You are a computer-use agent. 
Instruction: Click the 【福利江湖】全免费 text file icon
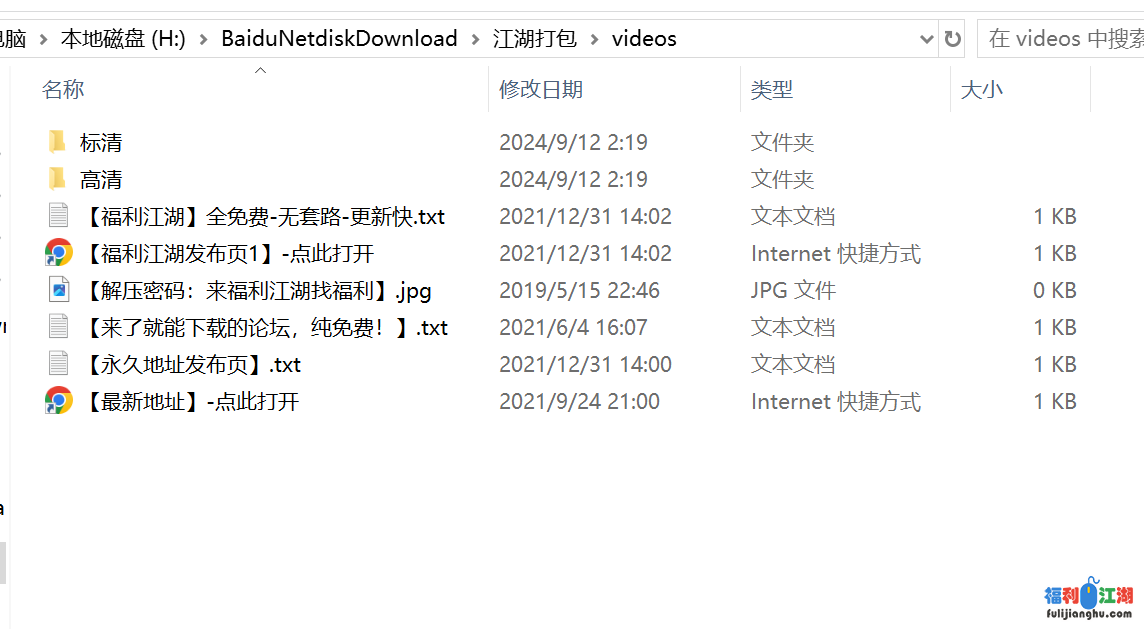pyautogui.click(x=58, y=216)
